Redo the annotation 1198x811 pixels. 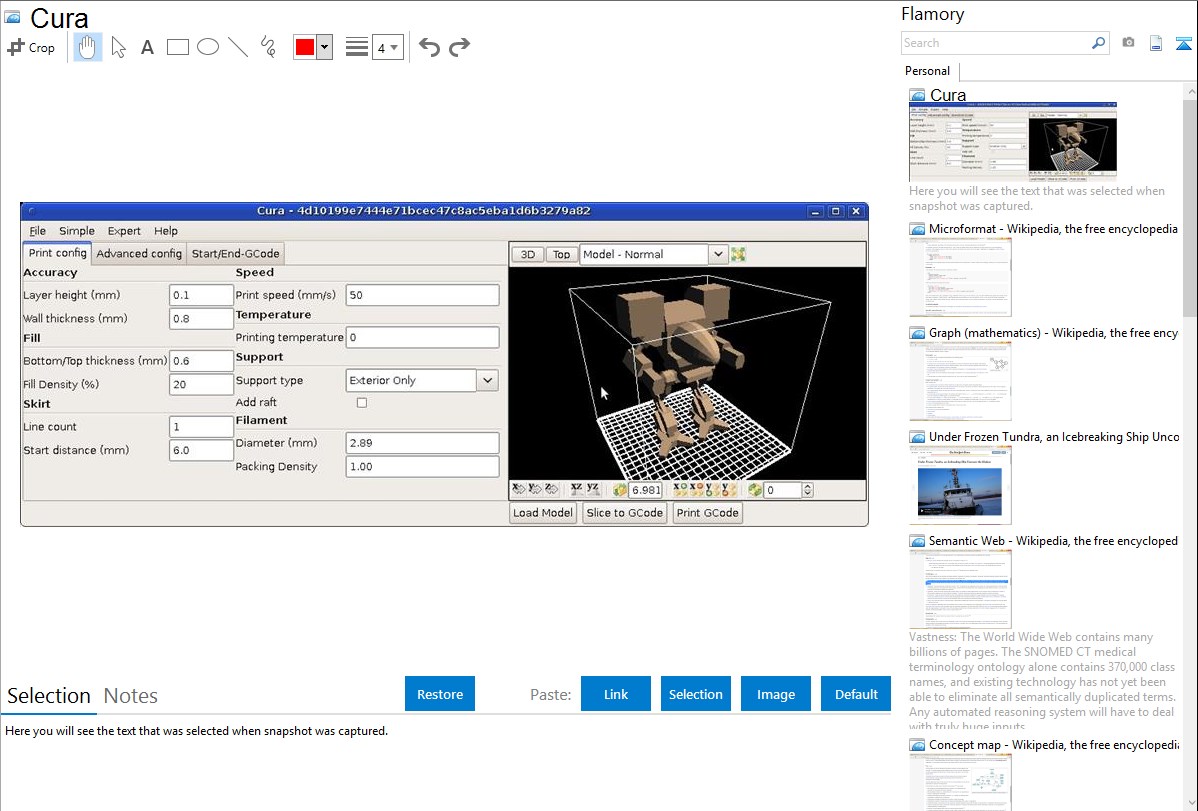pos(459,47)
